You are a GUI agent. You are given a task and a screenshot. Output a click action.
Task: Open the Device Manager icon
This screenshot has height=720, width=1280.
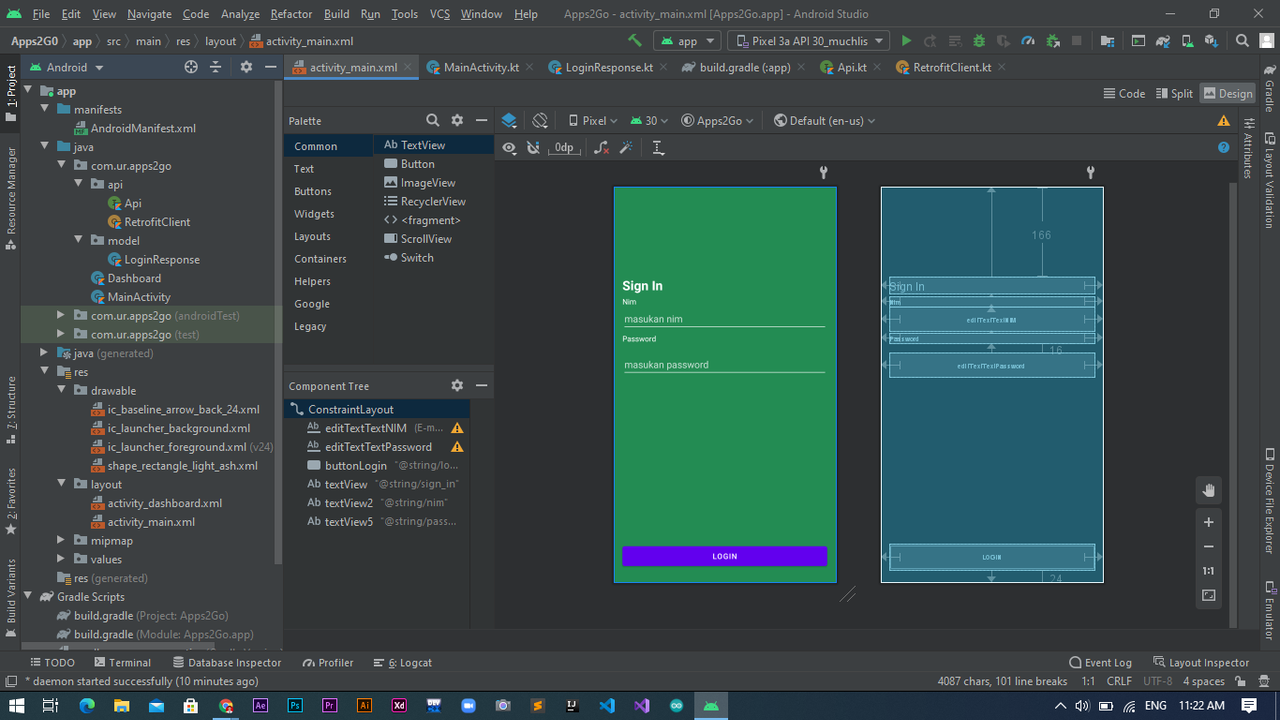coord(1186,40)
